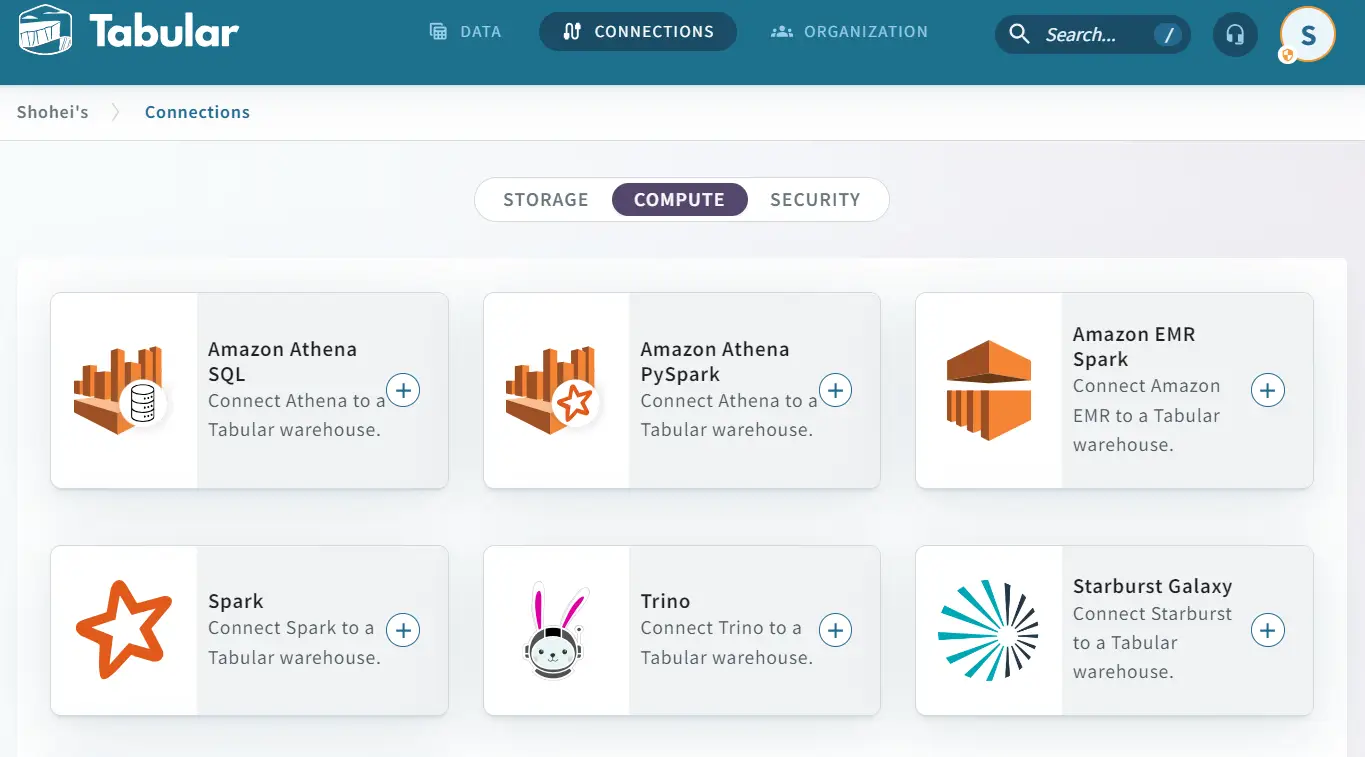Click the Tabular wordmark text
This screenshot has height=757, width=1365.
click(x=164, y=31)
